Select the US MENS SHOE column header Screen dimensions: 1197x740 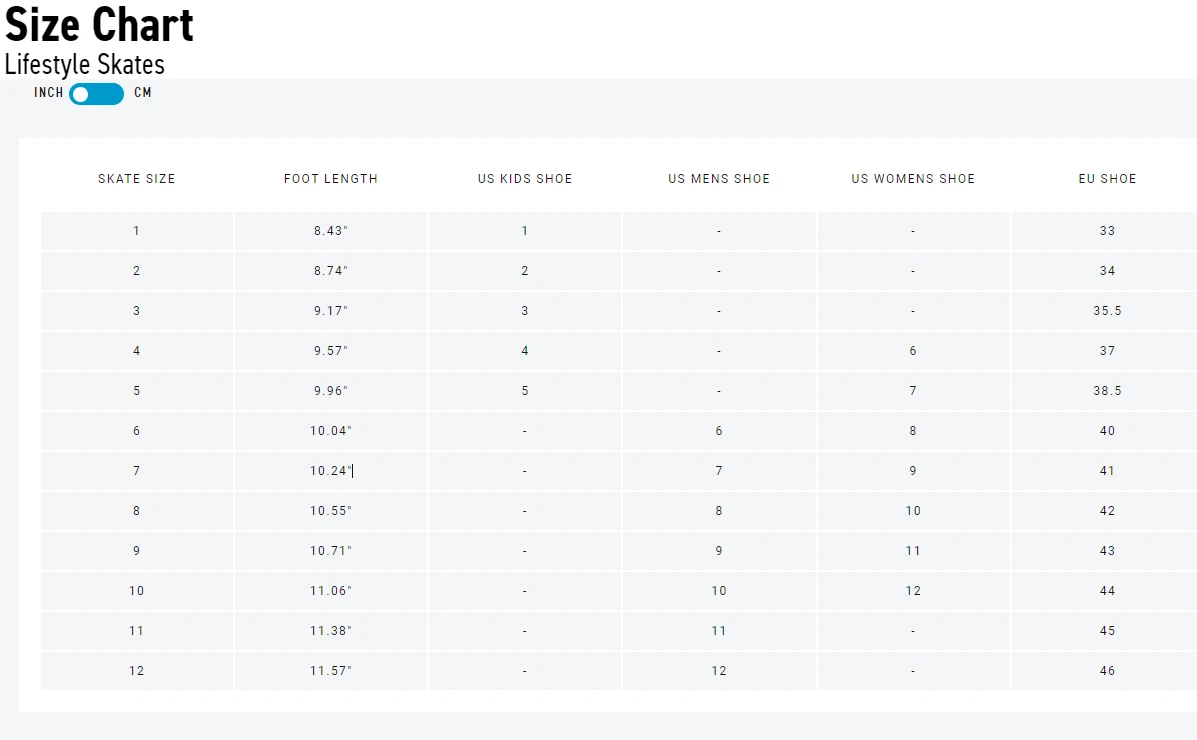point(719,179)
